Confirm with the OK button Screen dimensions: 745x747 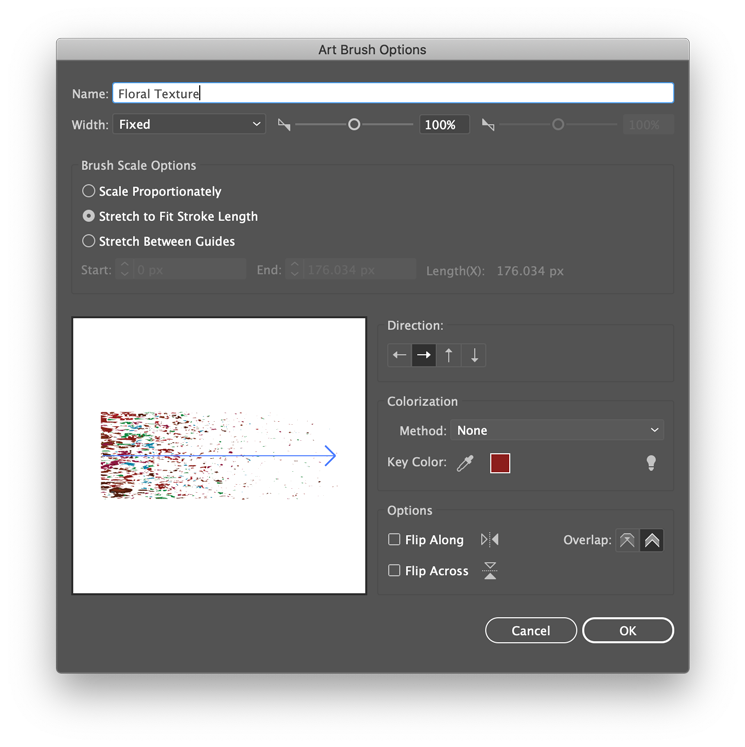tap(628, 630)
